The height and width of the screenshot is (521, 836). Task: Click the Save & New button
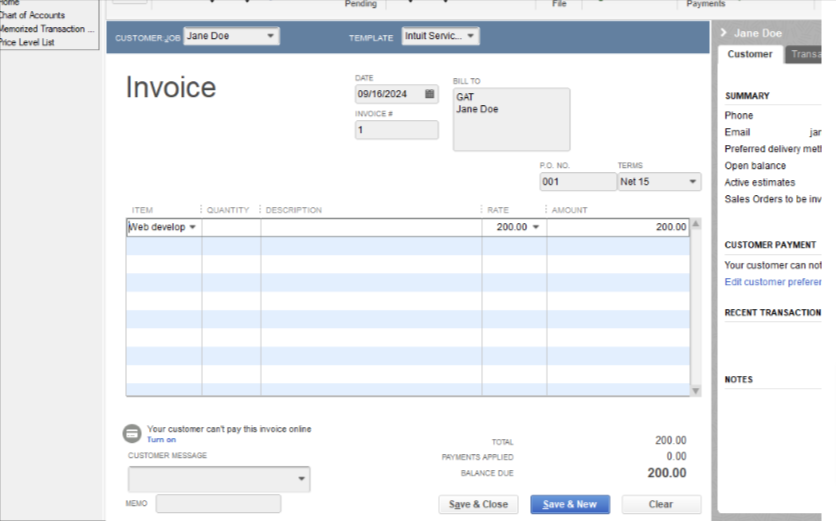click(569, 504)
